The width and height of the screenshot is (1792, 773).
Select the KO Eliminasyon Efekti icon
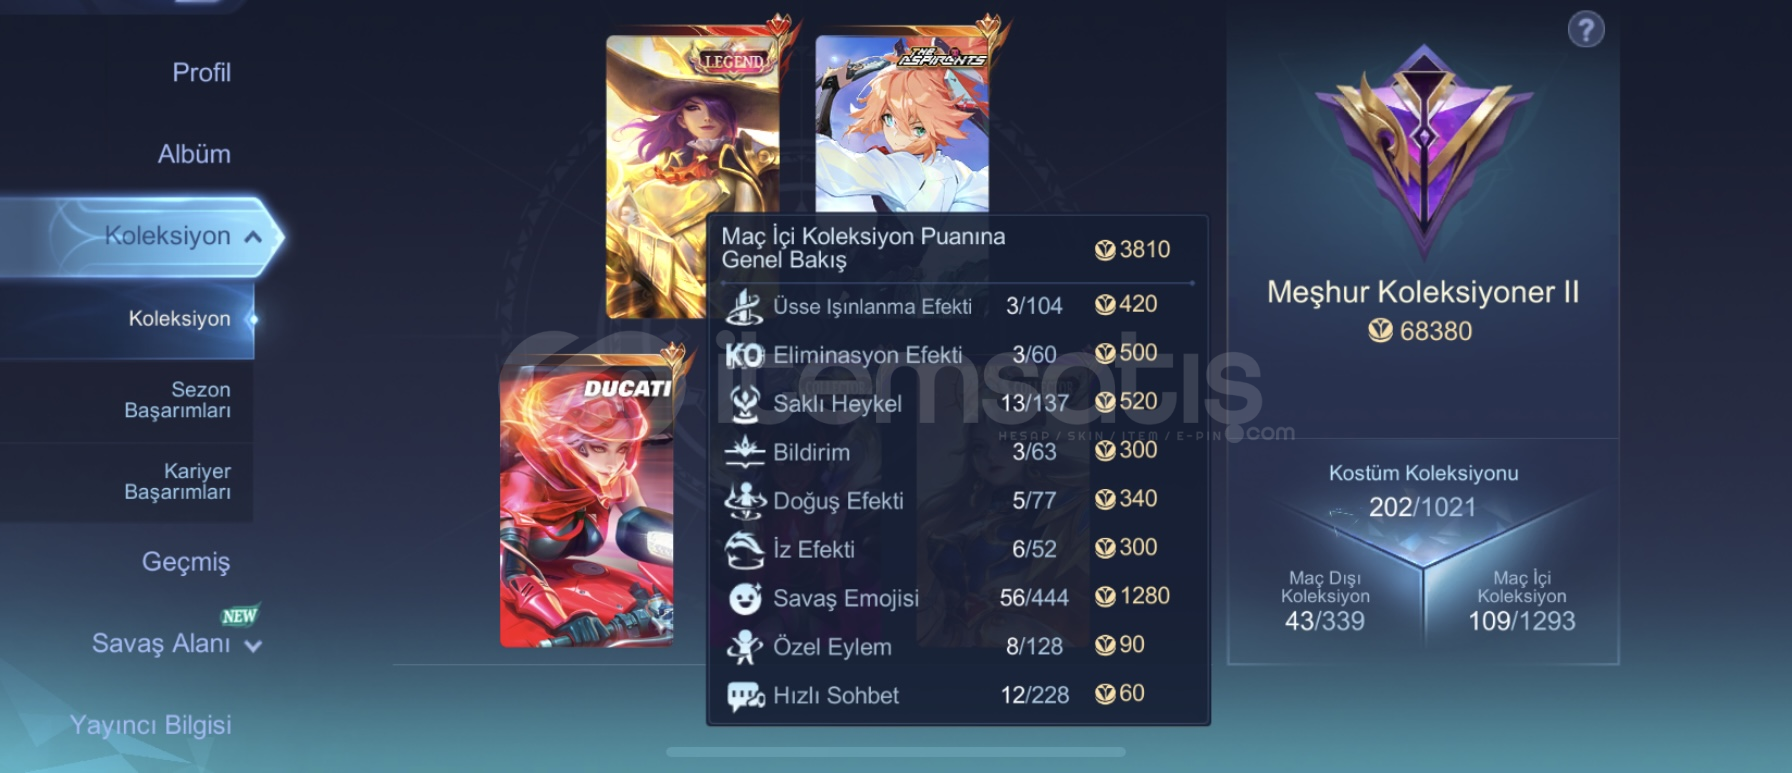(x=744, y=355)
